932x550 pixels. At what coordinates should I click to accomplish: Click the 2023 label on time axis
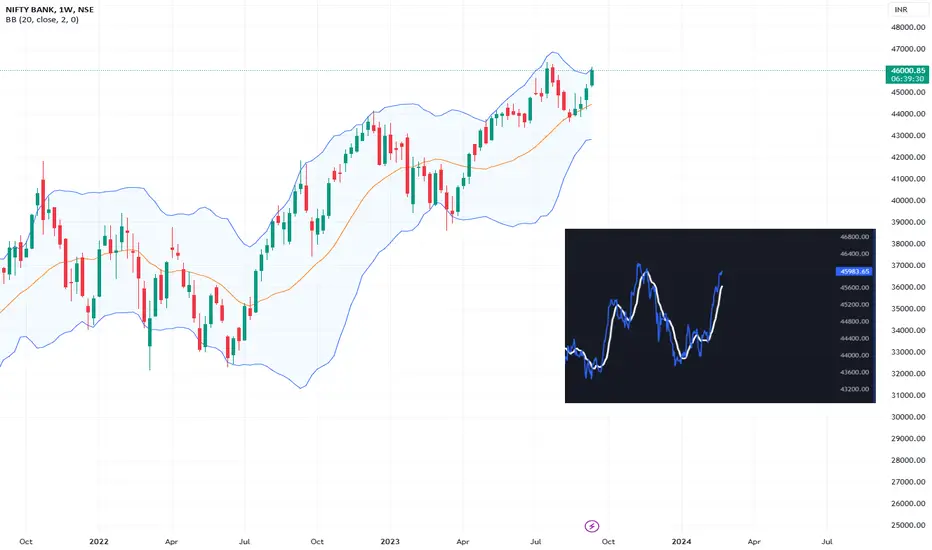(390, 542)
